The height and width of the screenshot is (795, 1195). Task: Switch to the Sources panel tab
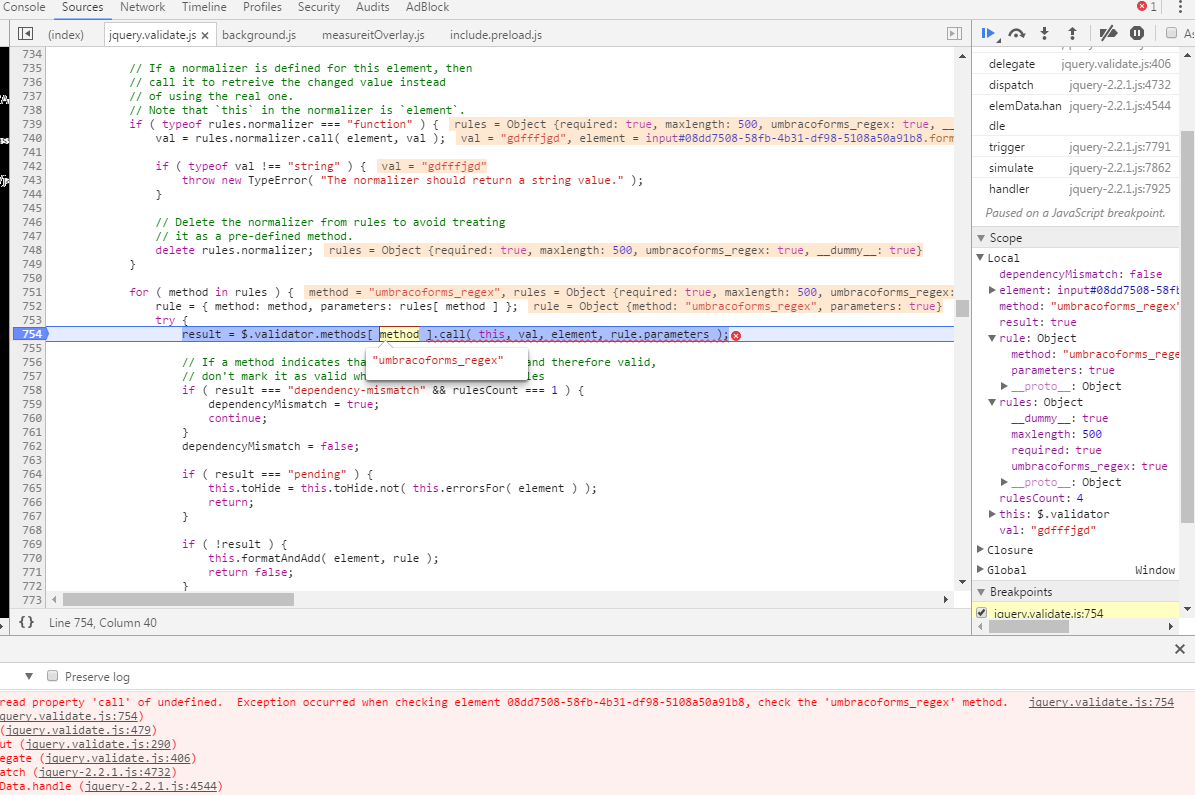pos(82,7)
